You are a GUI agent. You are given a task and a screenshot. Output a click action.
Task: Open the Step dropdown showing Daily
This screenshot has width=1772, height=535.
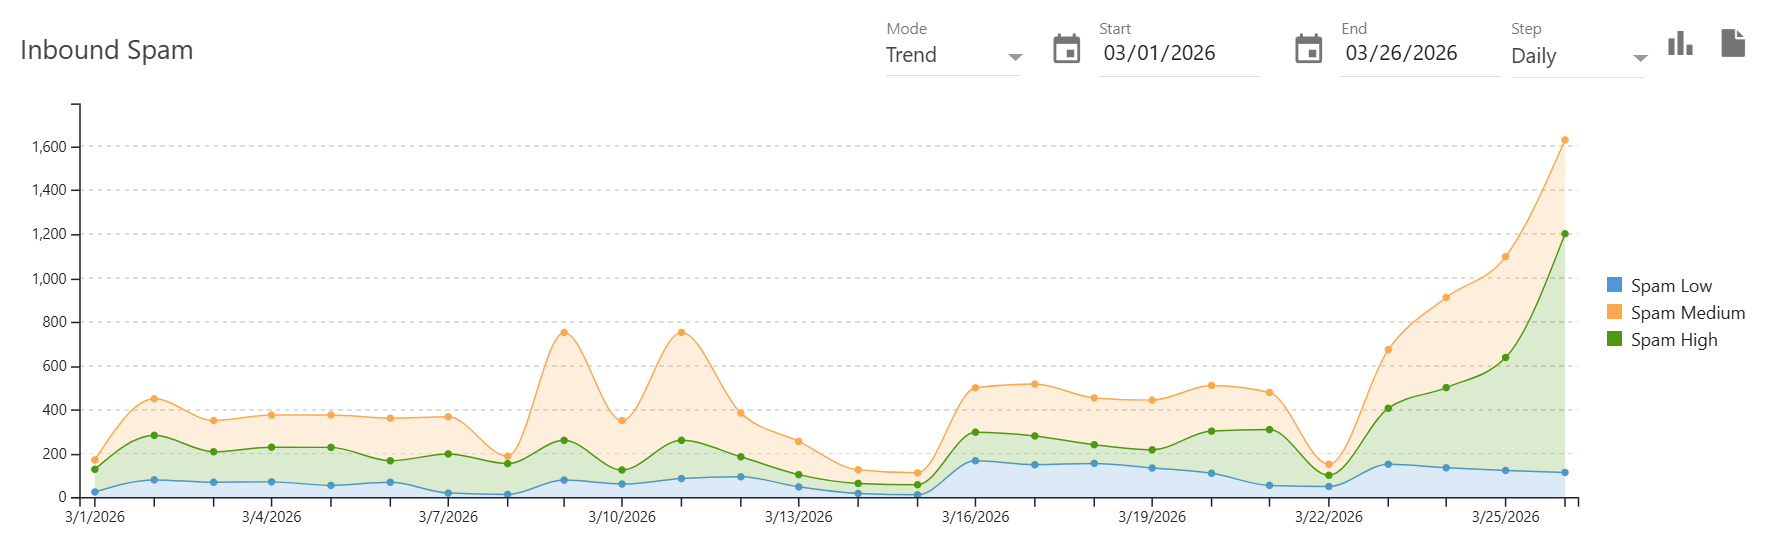coord(1577,57)
